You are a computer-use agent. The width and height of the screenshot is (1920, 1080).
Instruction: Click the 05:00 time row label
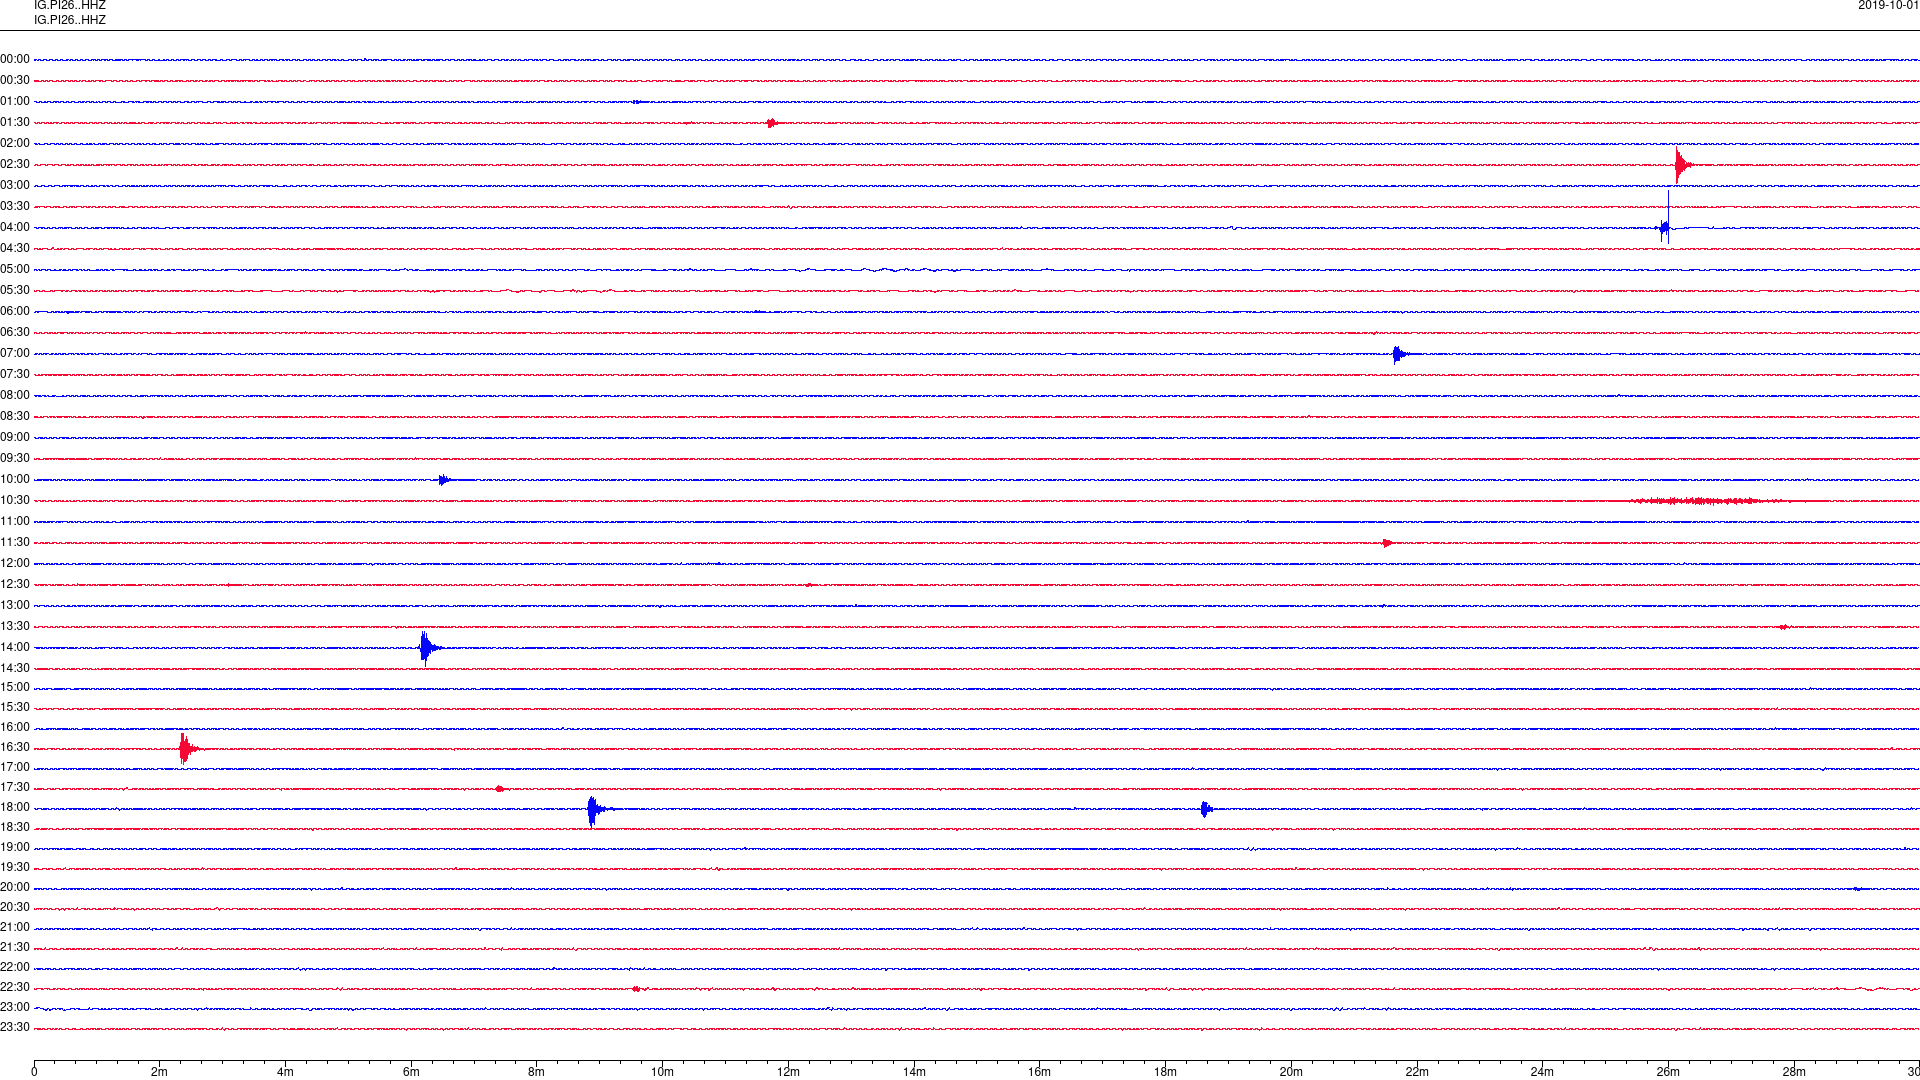tap(15, 269)
